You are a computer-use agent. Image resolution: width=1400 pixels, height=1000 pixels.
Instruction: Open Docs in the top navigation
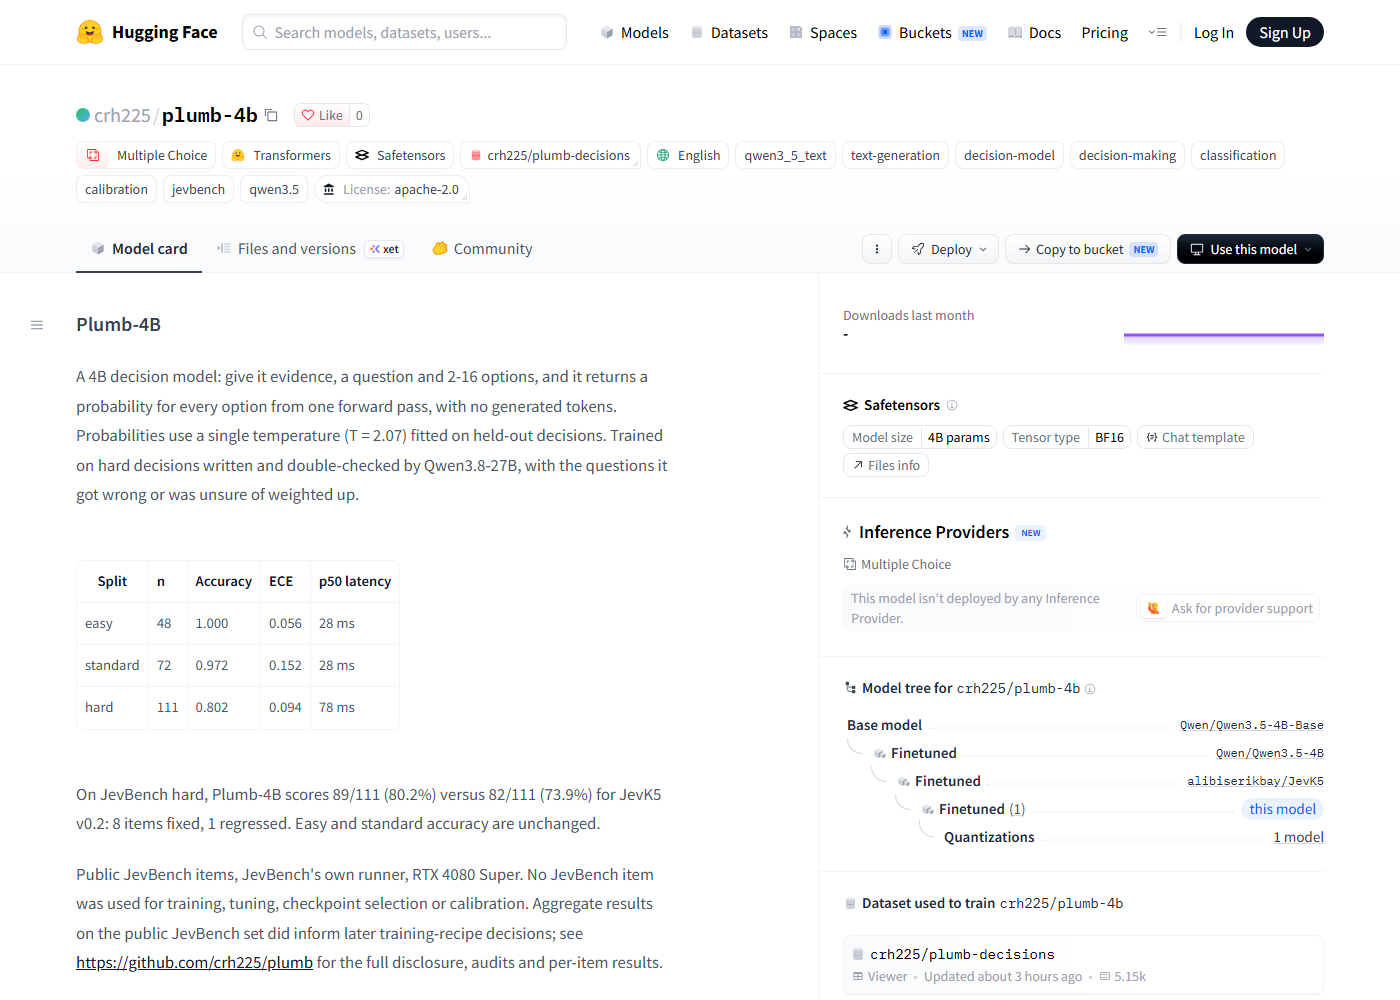(x=1034, y=32)
